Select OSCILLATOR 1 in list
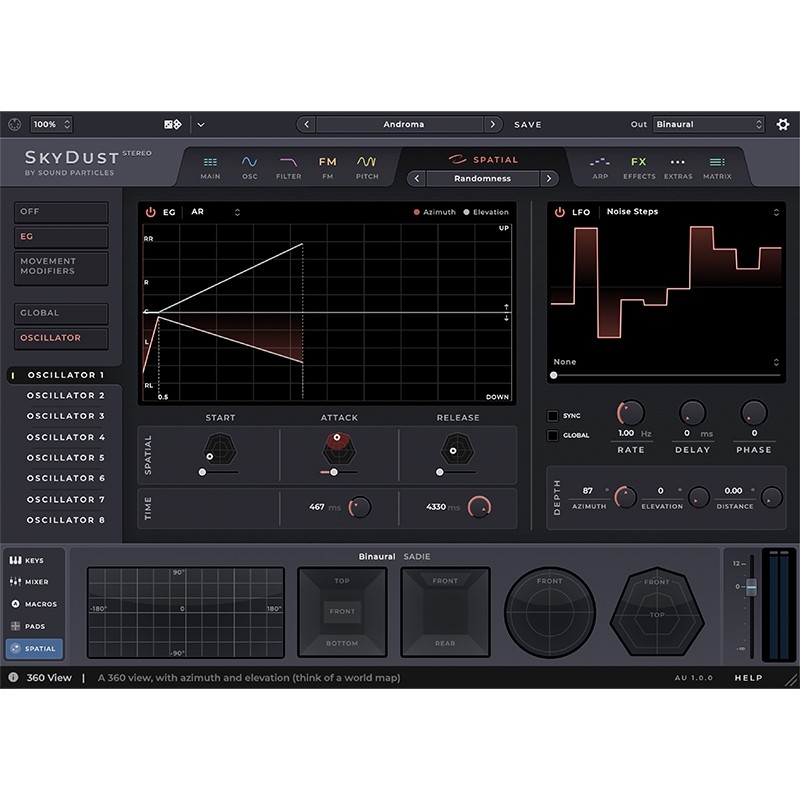Viewport: 800px width, 800px height. [x=65, y=375]
